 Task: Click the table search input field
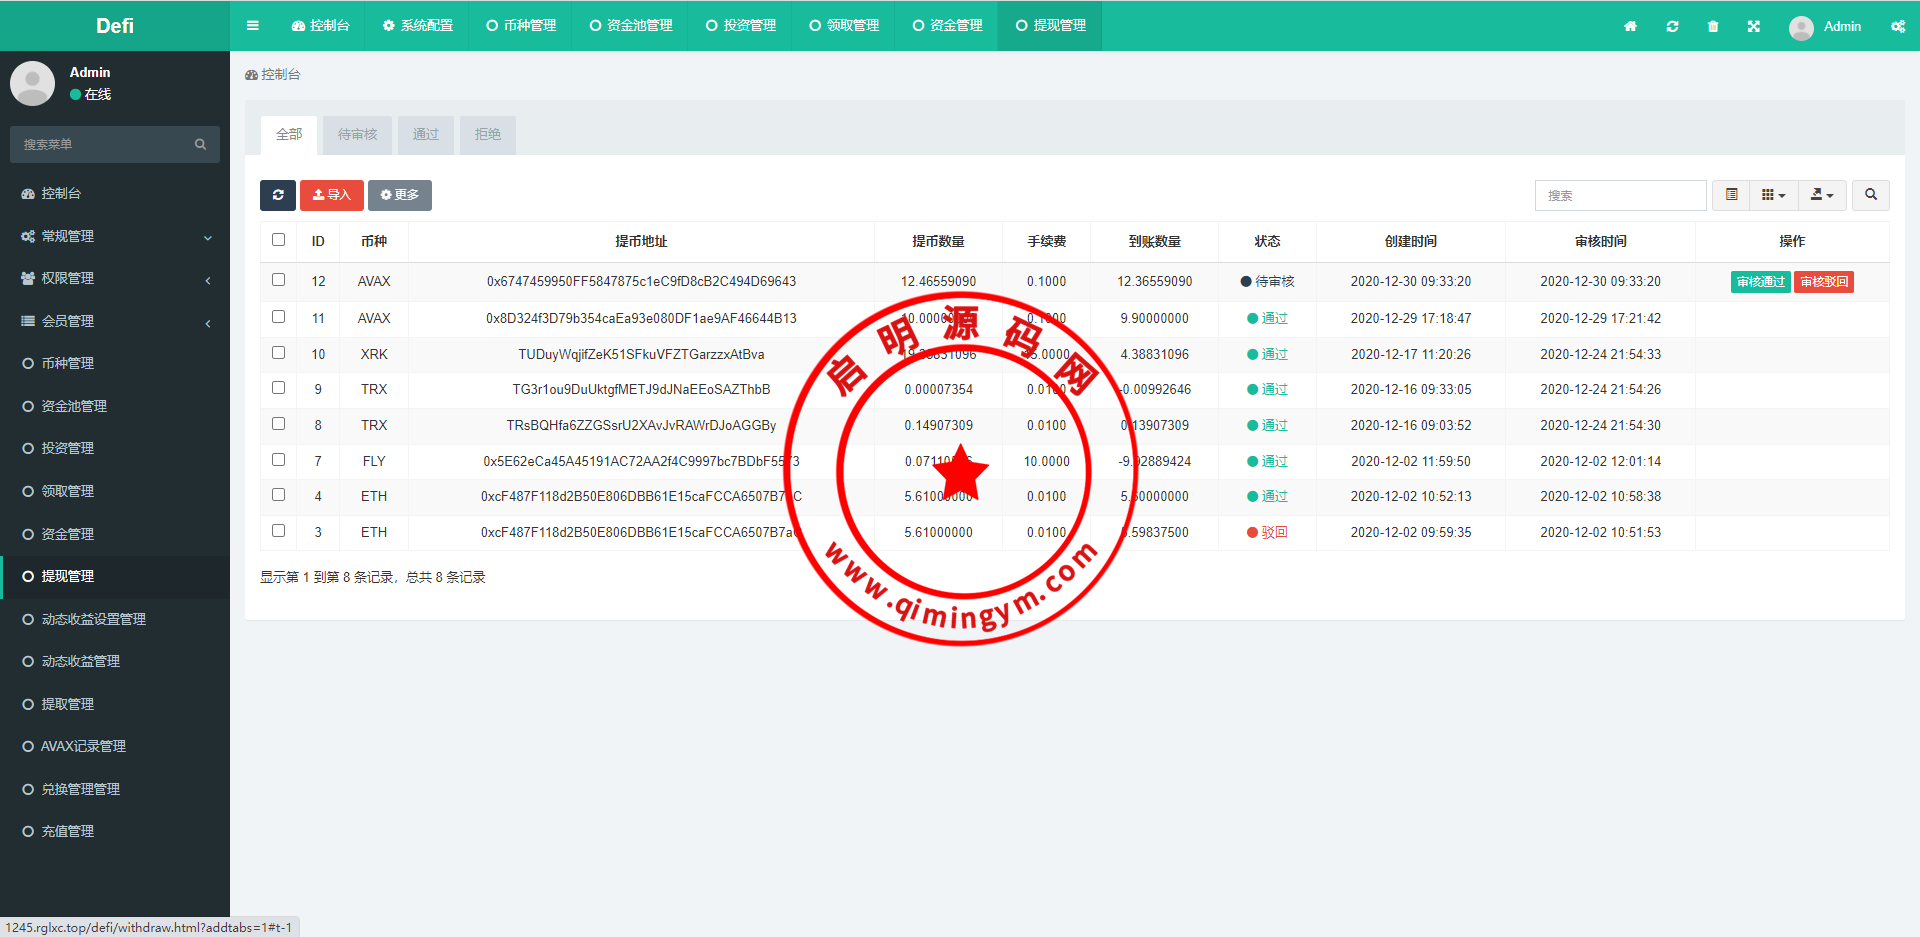pos(1619,195)
